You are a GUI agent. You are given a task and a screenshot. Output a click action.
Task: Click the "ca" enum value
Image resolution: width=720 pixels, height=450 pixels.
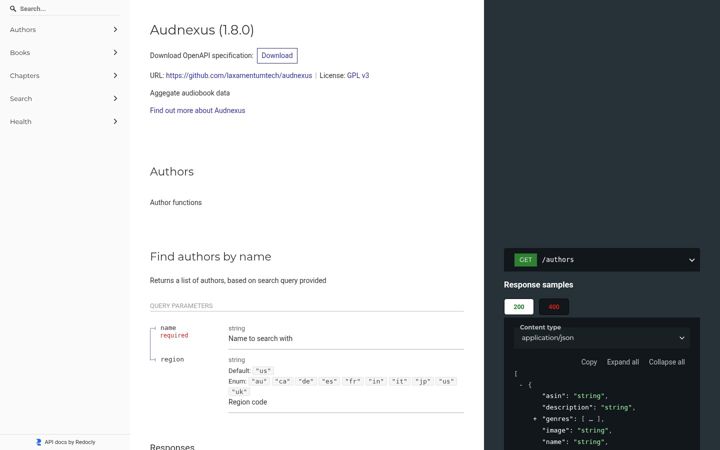point(282,381)
